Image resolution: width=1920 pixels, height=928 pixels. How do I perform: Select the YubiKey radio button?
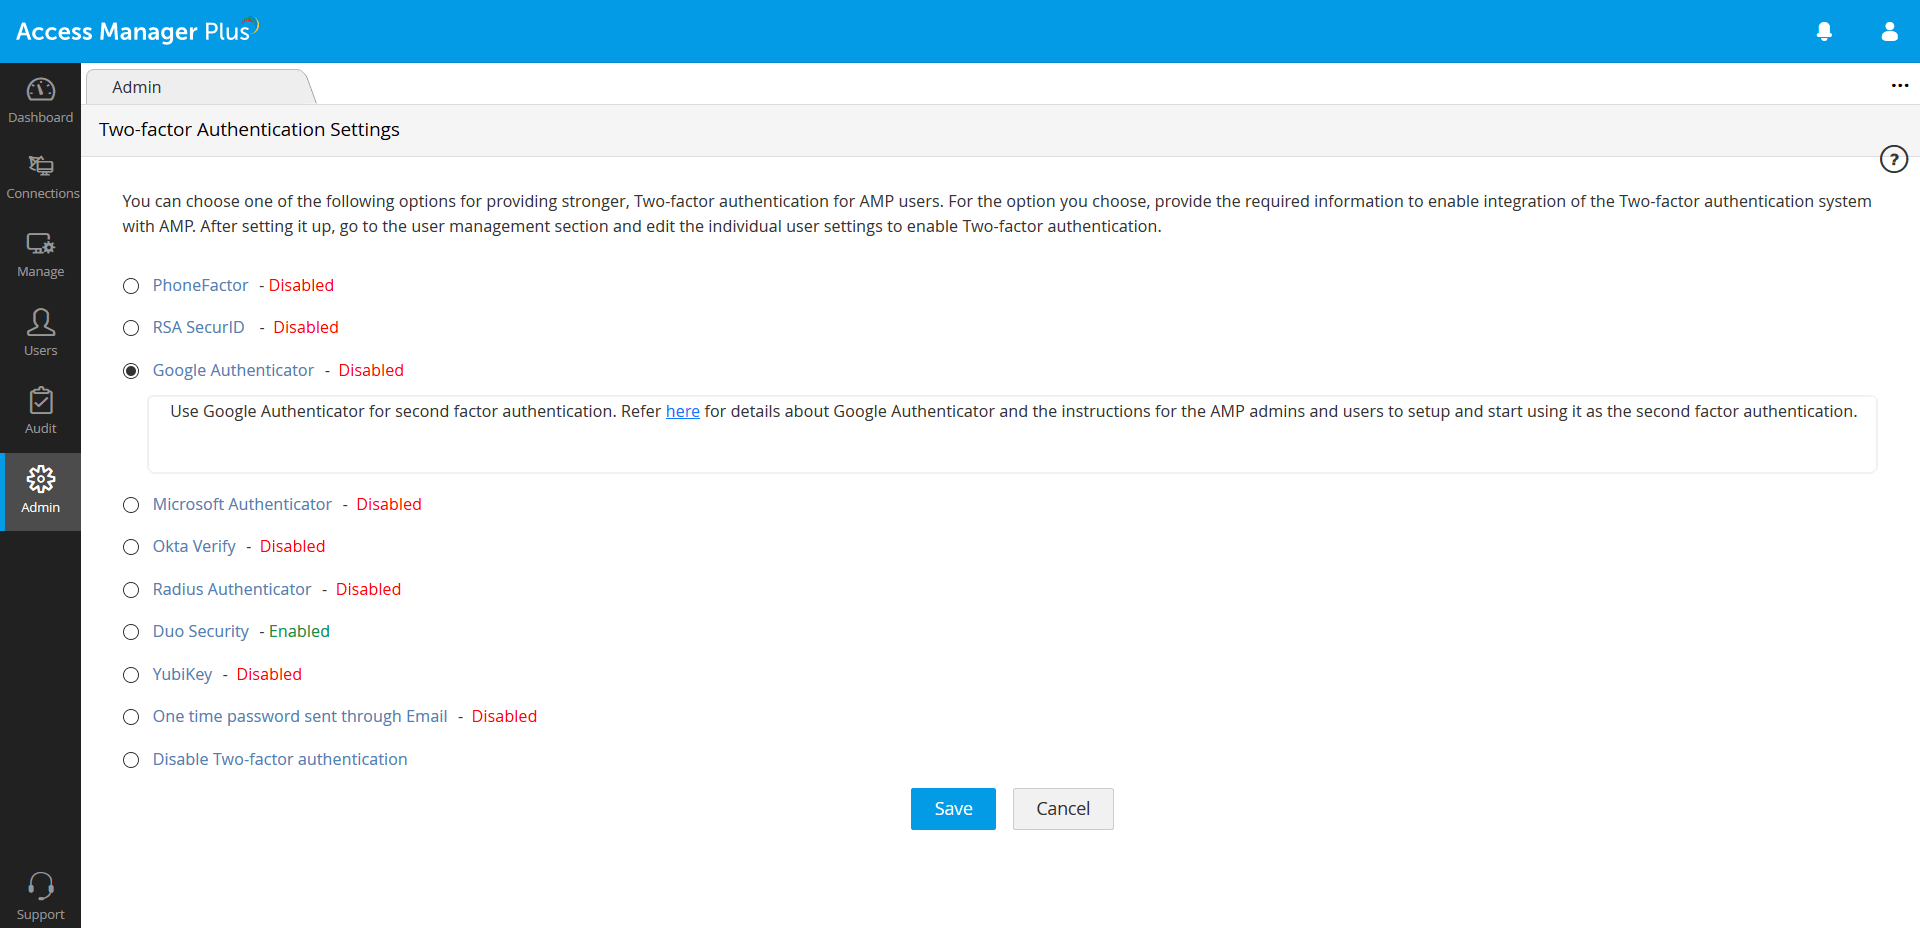point(131,675)
